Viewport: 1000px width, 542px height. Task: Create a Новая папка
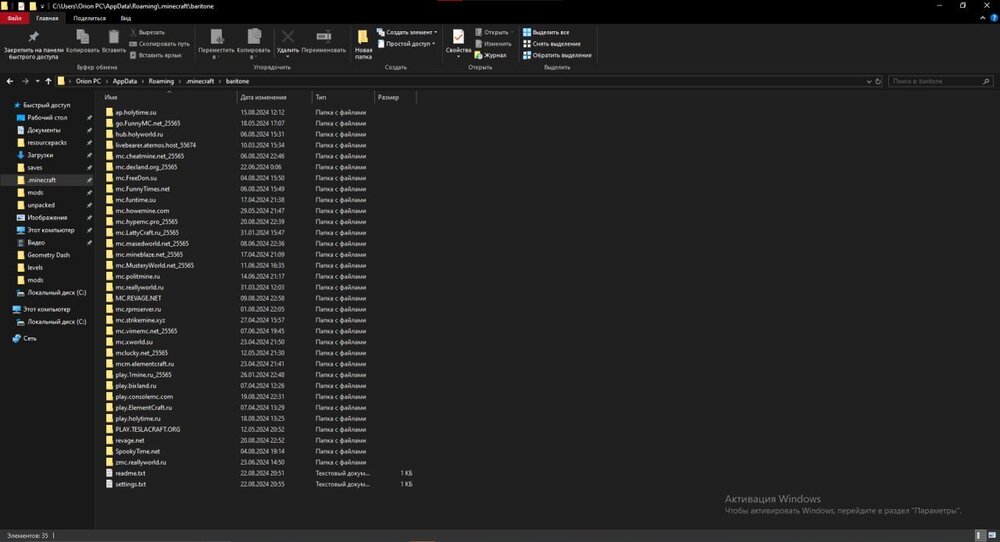click(363, 45)
